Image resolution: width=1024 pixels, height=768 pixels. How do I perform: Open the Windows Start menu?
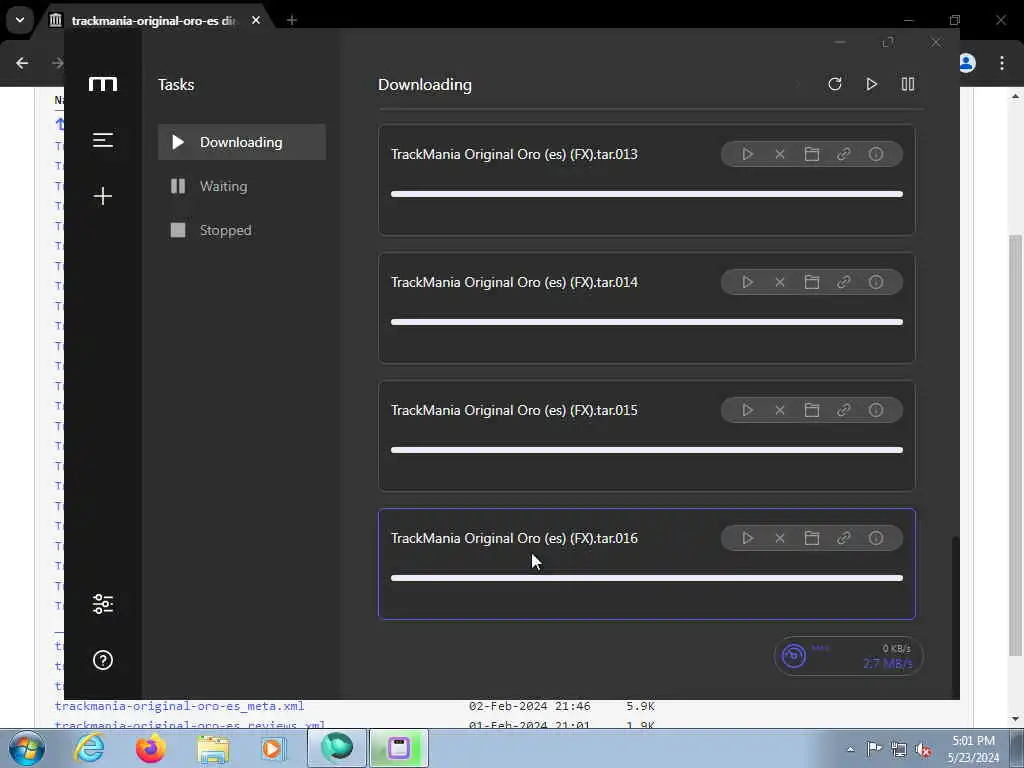pyautogui.click(x=27, y=748)
